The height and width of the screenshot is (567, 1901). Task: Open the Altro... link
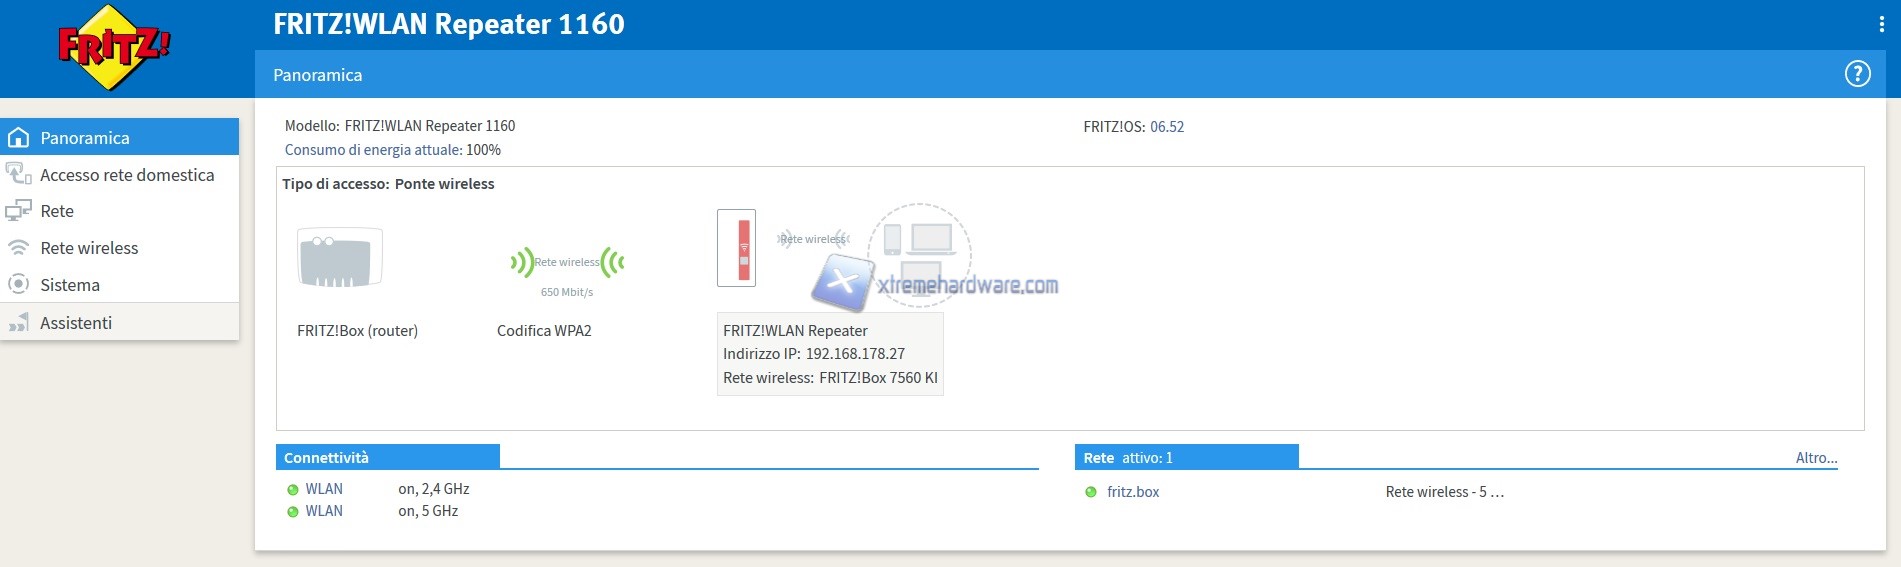coord(1816,458)
